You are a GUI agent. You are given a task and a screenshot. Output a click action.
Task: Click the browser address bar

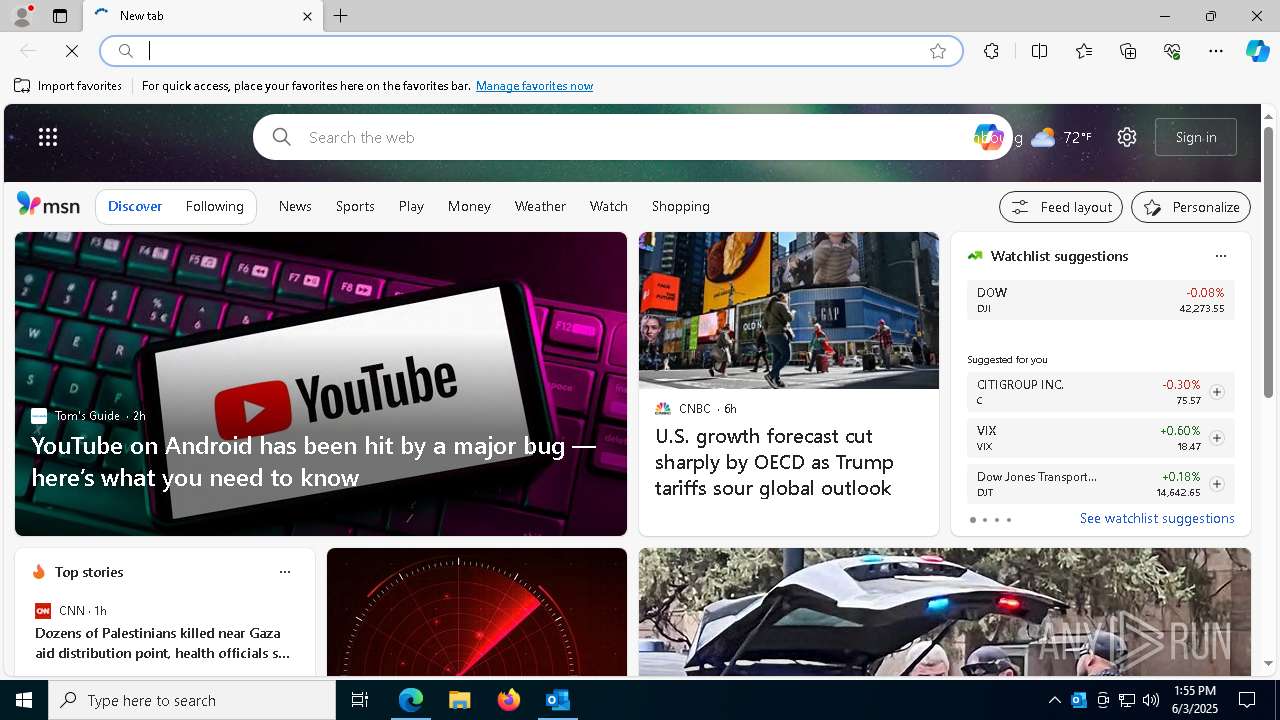pyautogui.click(x=530, y=51)
